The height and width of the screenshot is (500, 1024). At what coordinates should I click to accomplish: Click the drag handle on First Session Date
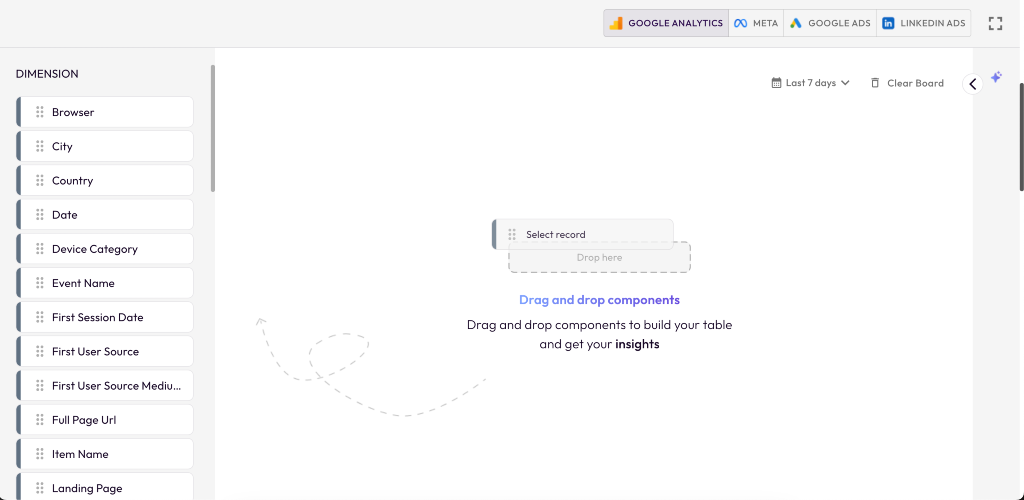tap(40, 317)
